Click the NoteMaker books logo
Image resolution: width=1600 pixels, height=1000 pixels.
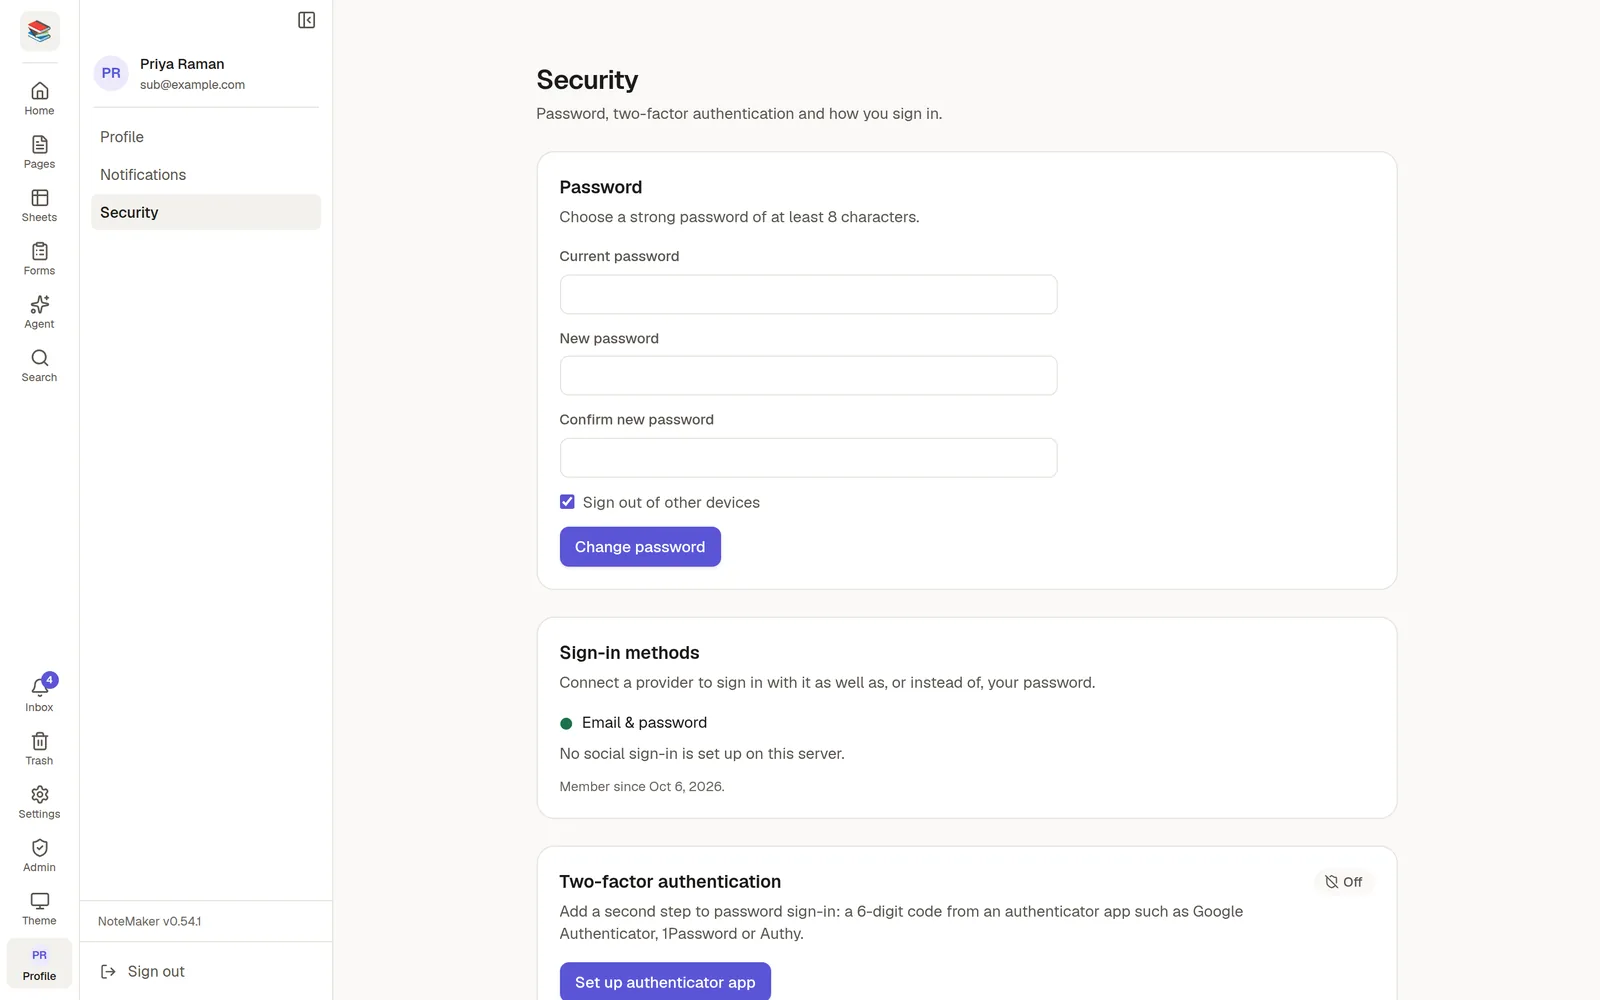point(39,31)
